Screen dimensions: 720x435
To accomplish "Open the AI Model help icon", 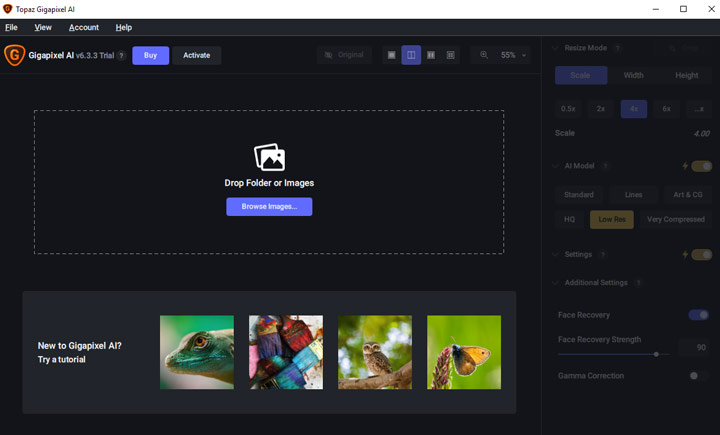I will pos(605,166).
